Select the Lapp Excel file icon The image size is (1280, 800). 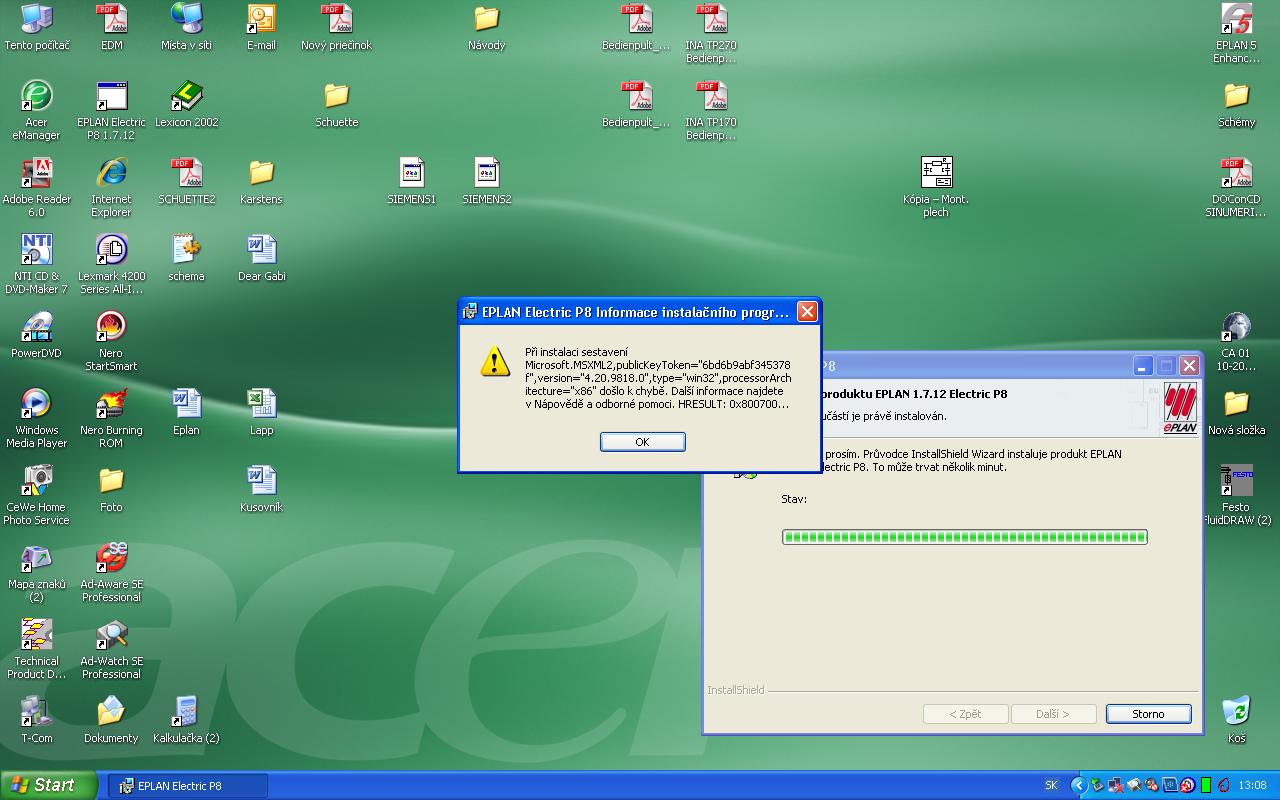pos(261,412)
